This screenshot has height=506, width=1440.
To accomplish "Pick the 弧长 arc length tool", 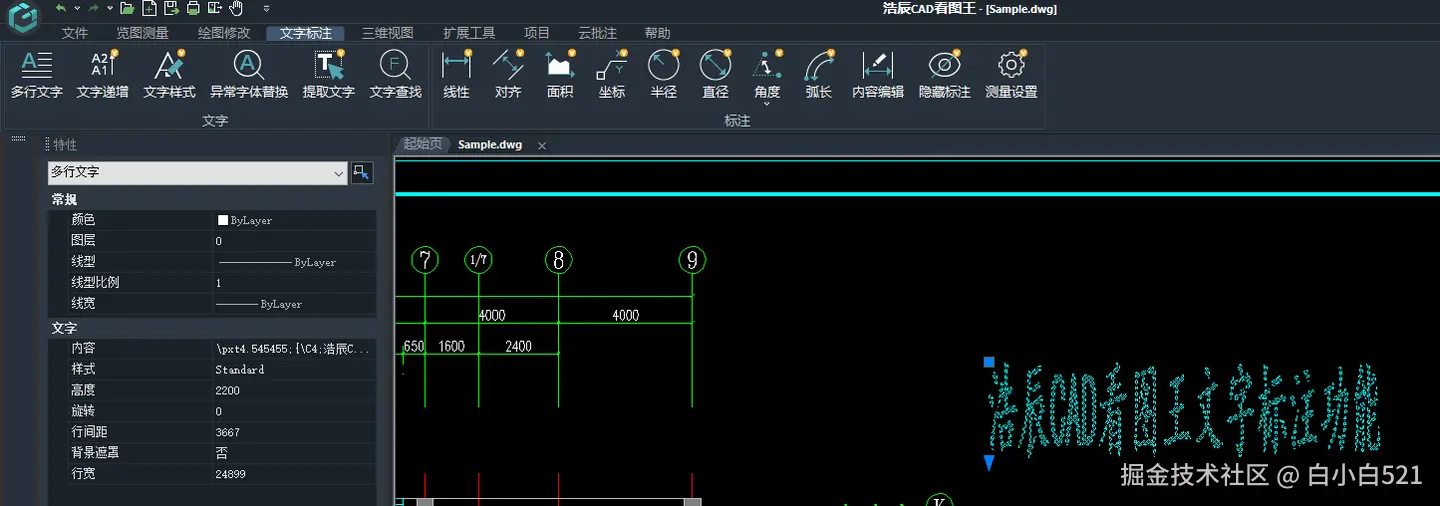I will pyautogui.click(x=819, y=76).
